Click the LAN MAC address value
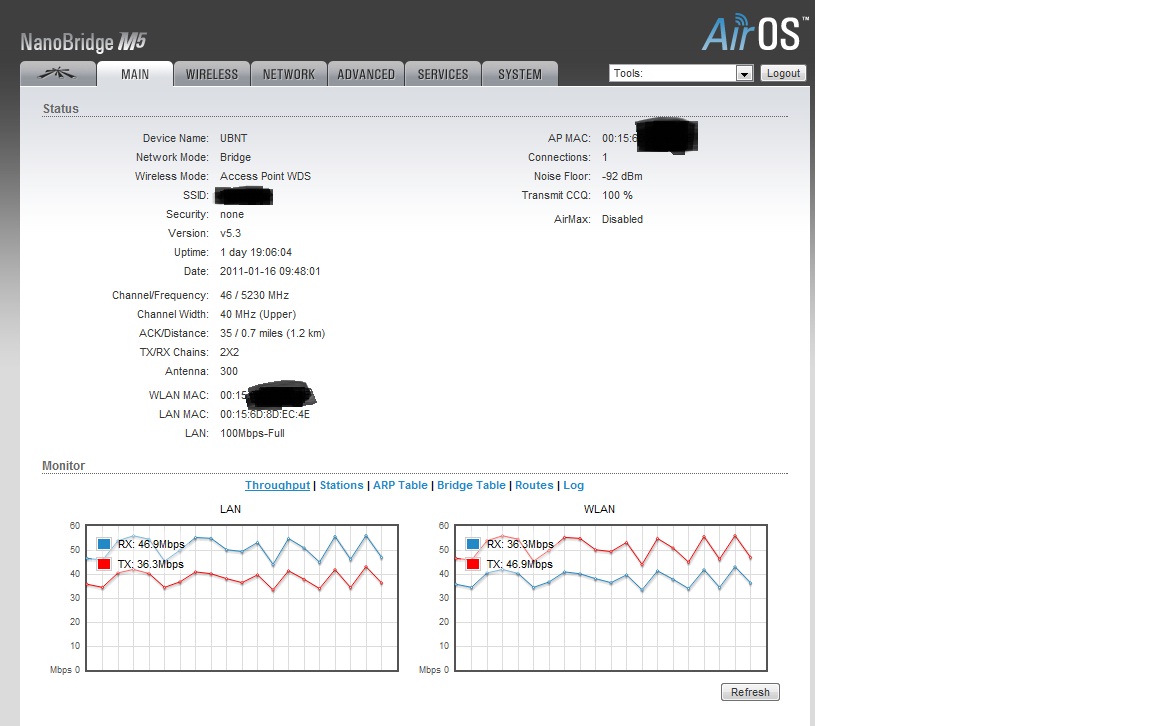This screenshot has height=726, width=1152. tap(264, 414)
